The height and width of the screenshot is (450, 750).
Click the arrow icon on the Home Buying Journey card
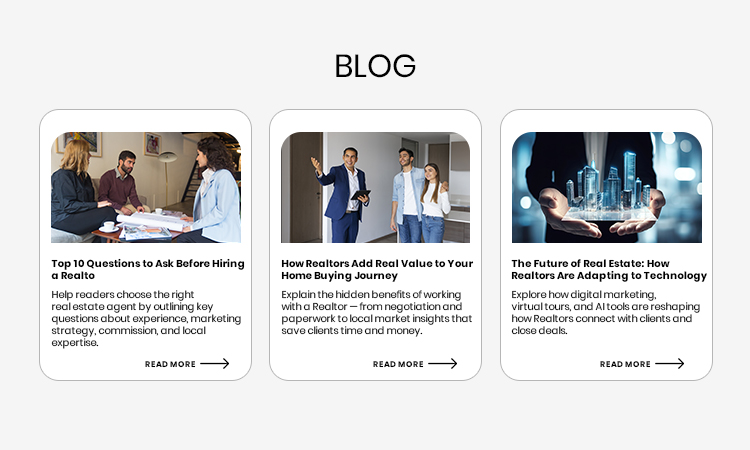pyautogui.click(x=442, y=364)
